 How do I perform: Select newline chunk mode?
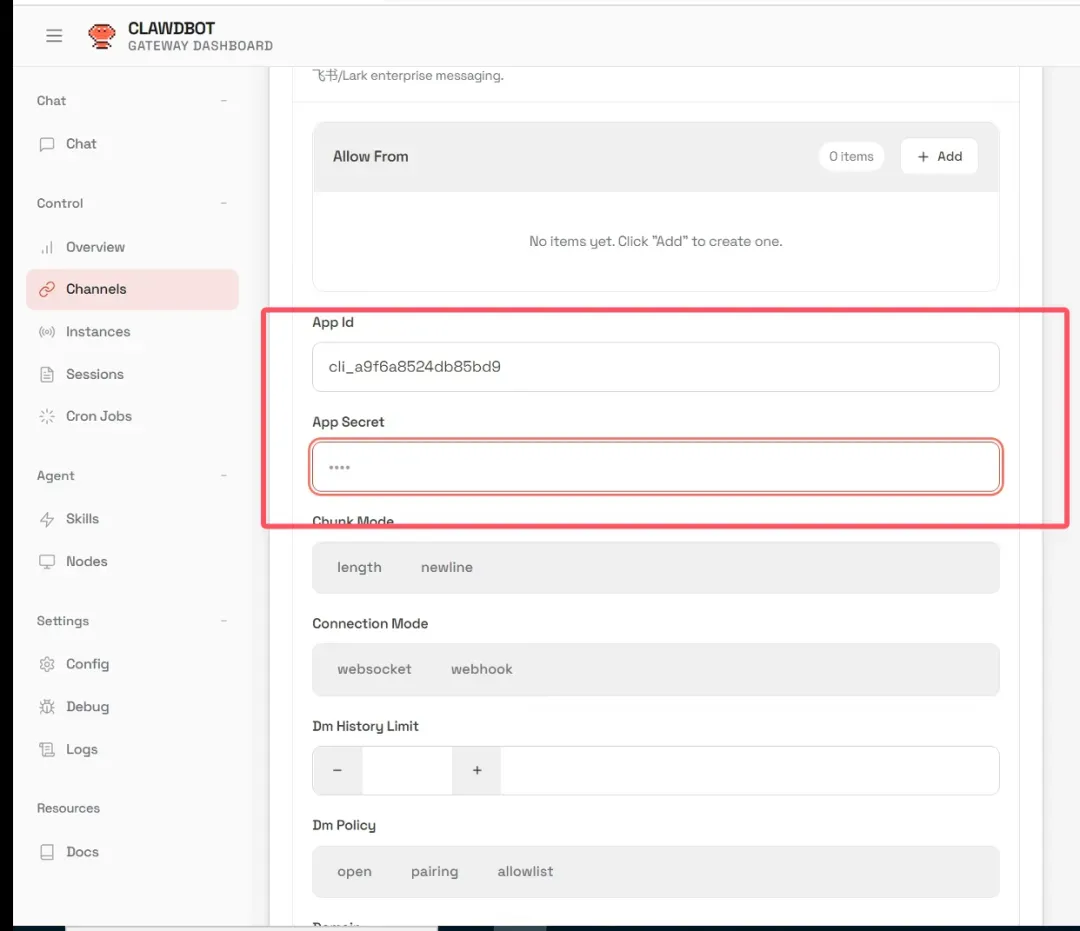[446, 567]
